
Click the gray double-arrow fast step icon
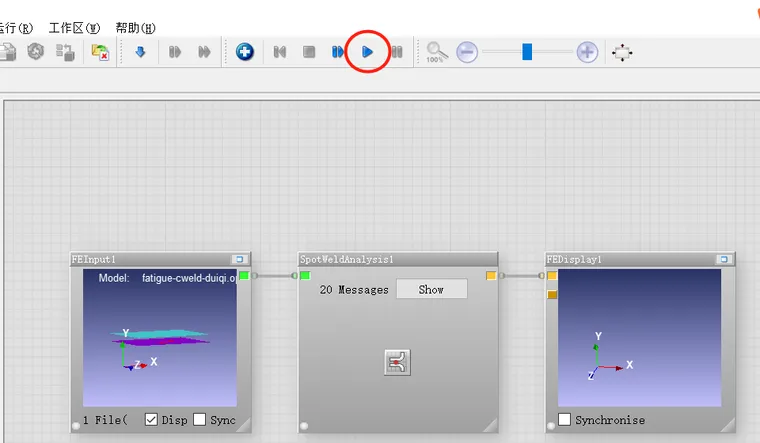pos(204,52)
